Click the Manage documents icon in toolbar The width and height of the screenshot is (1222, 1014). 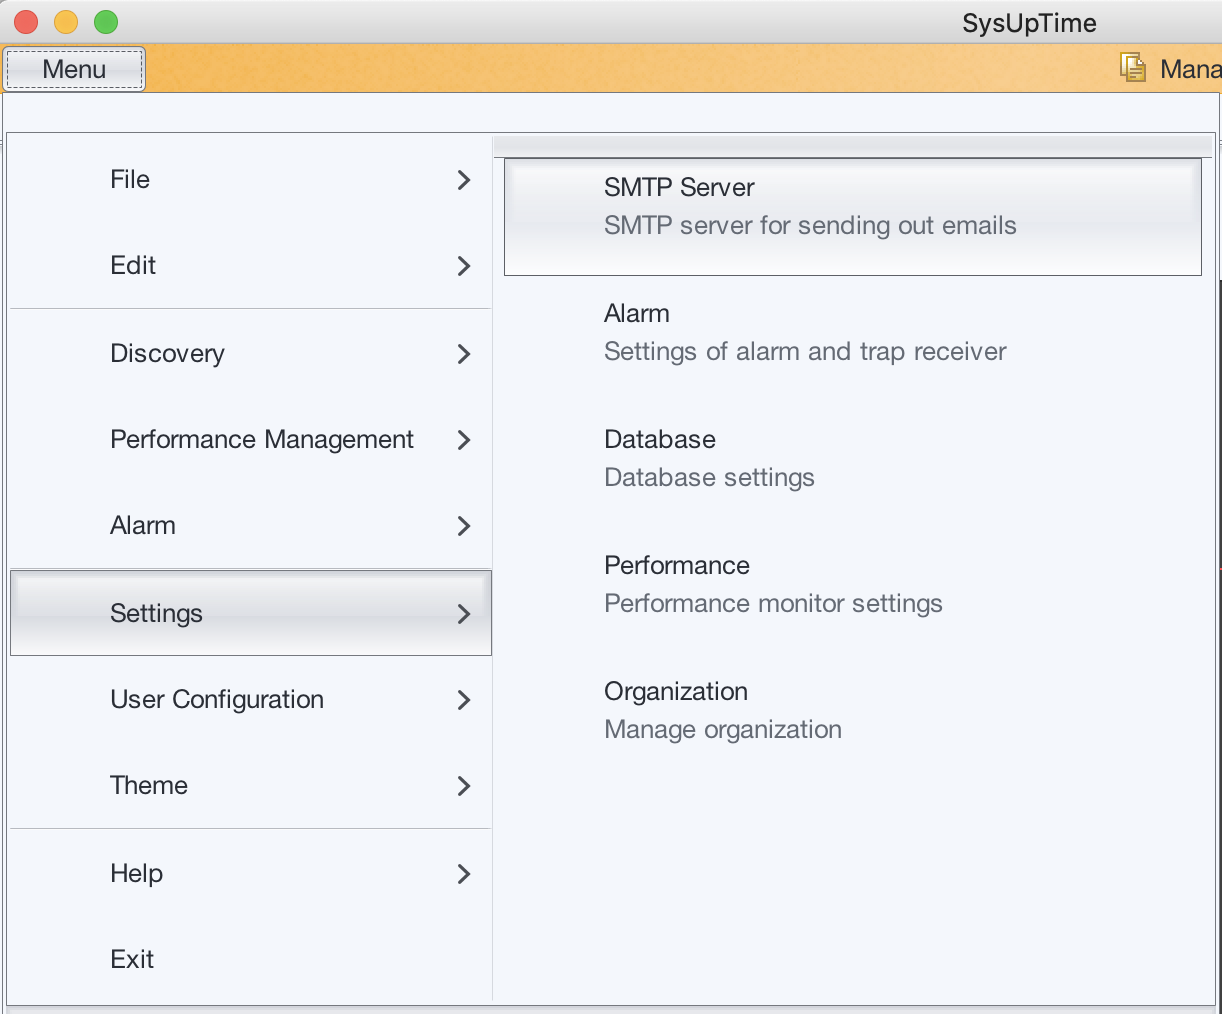click(1131, 68)
